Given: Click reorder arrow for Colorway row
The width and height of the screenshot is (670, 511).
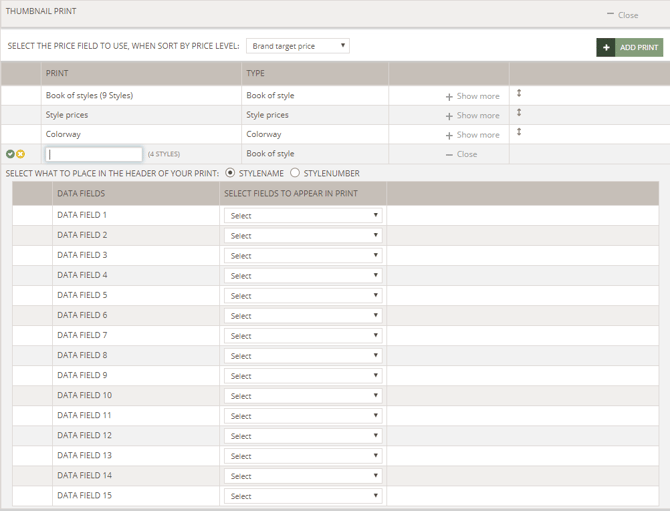Looking at the screenshot, I should coord(519,132).
